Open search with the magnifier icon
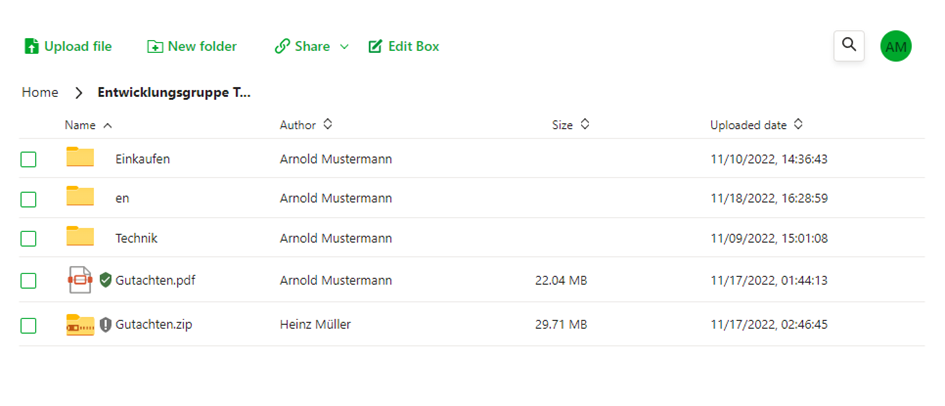 tap(849, 45)
